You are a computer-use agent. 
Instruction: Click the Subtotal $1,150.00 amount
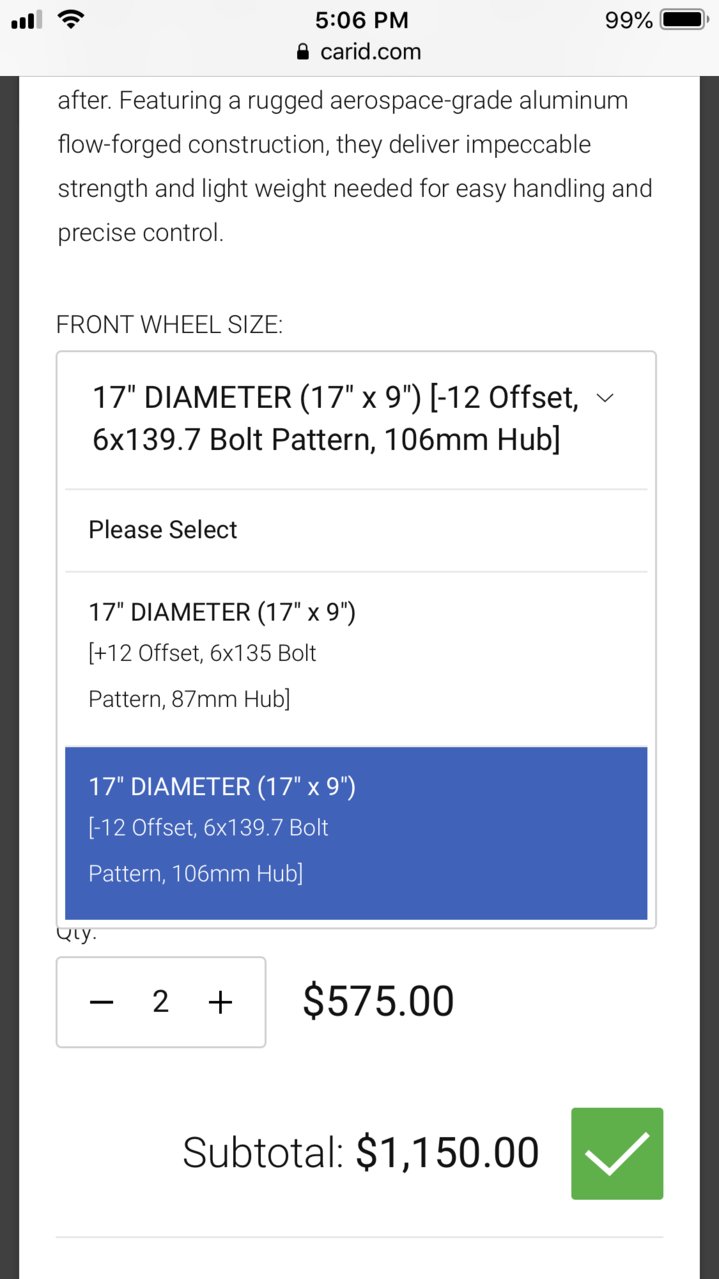(x=447, y=1153)
